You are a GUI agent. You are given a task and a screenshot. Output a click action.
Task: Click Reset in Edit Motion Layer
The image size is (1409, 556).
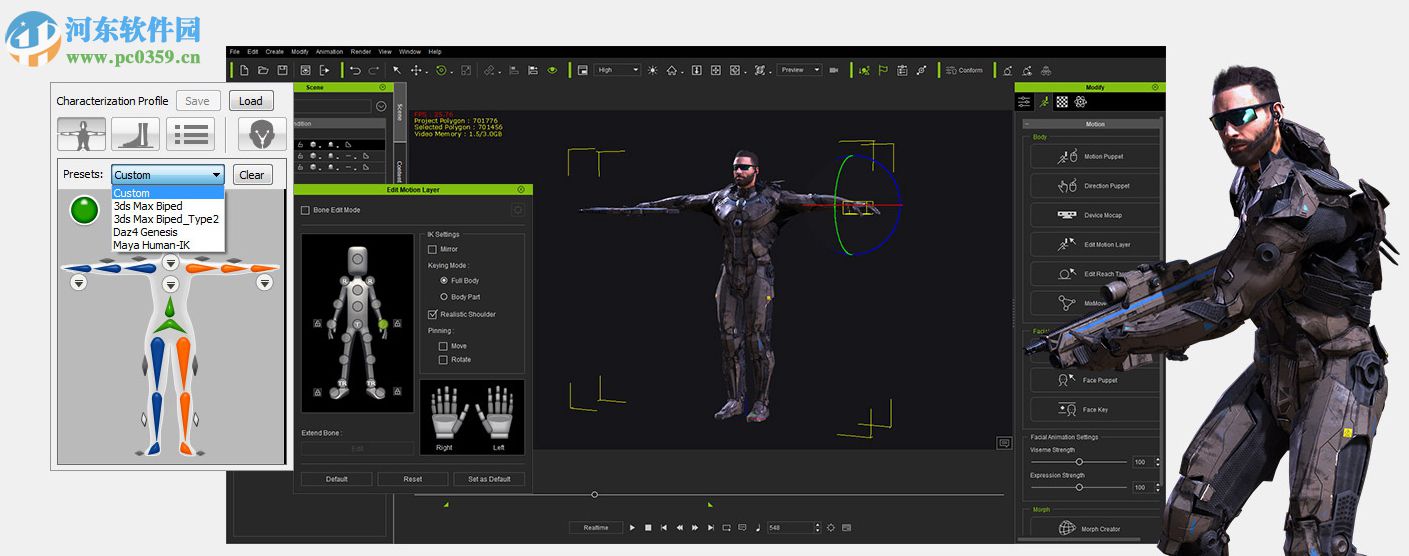(413, 479)
